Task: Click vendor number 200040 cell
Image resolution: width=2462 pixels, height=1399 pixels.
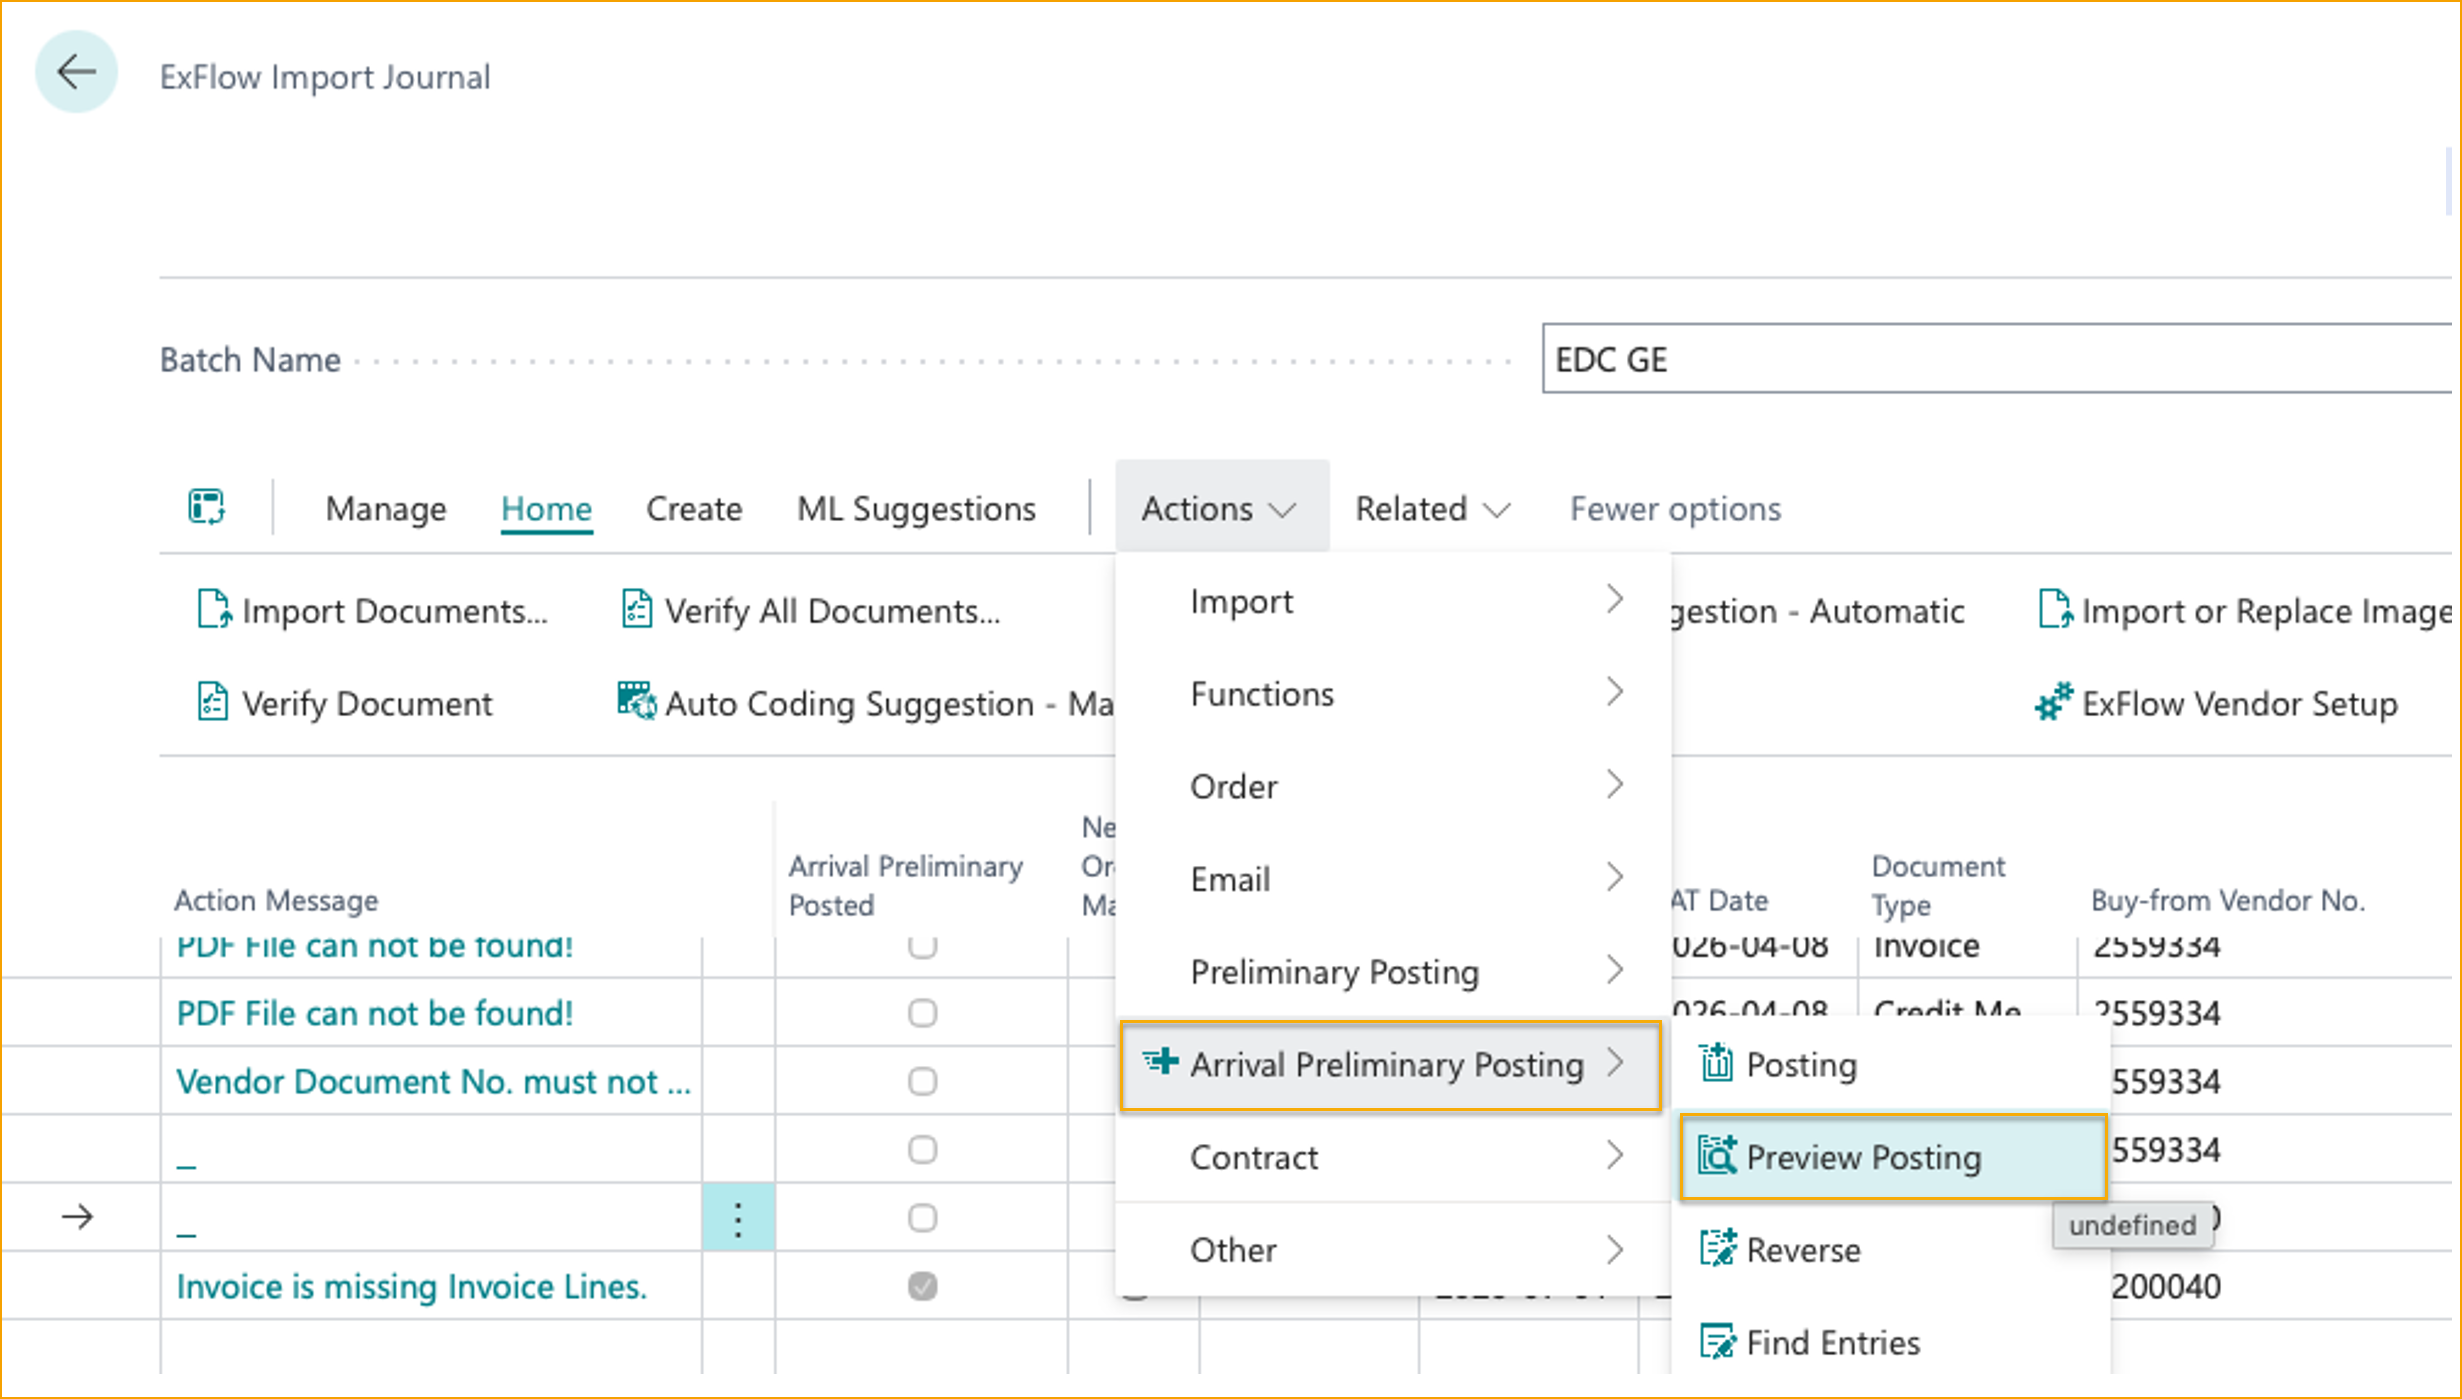Action: pyautogui.click(x=2165, y=1286)
